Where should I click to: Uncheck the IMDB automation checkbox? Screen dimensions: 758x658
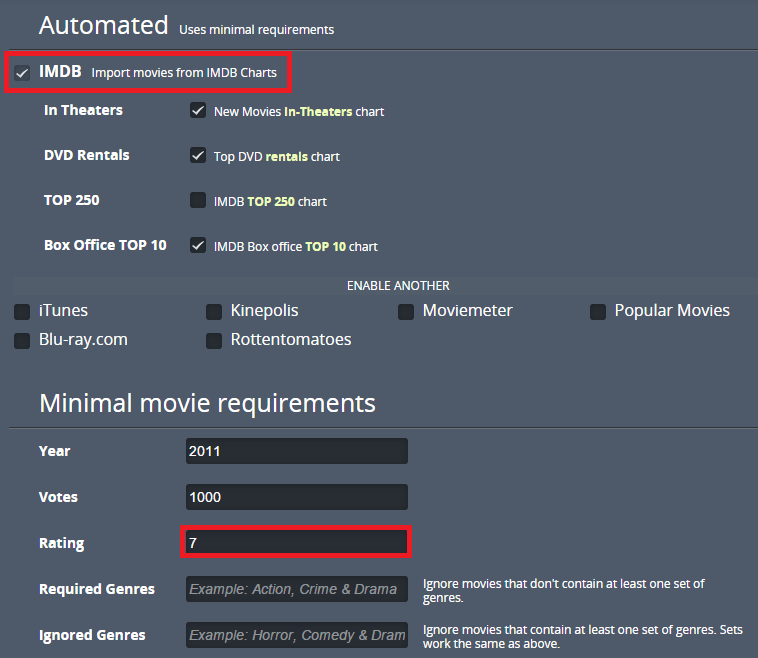(22, 73)
